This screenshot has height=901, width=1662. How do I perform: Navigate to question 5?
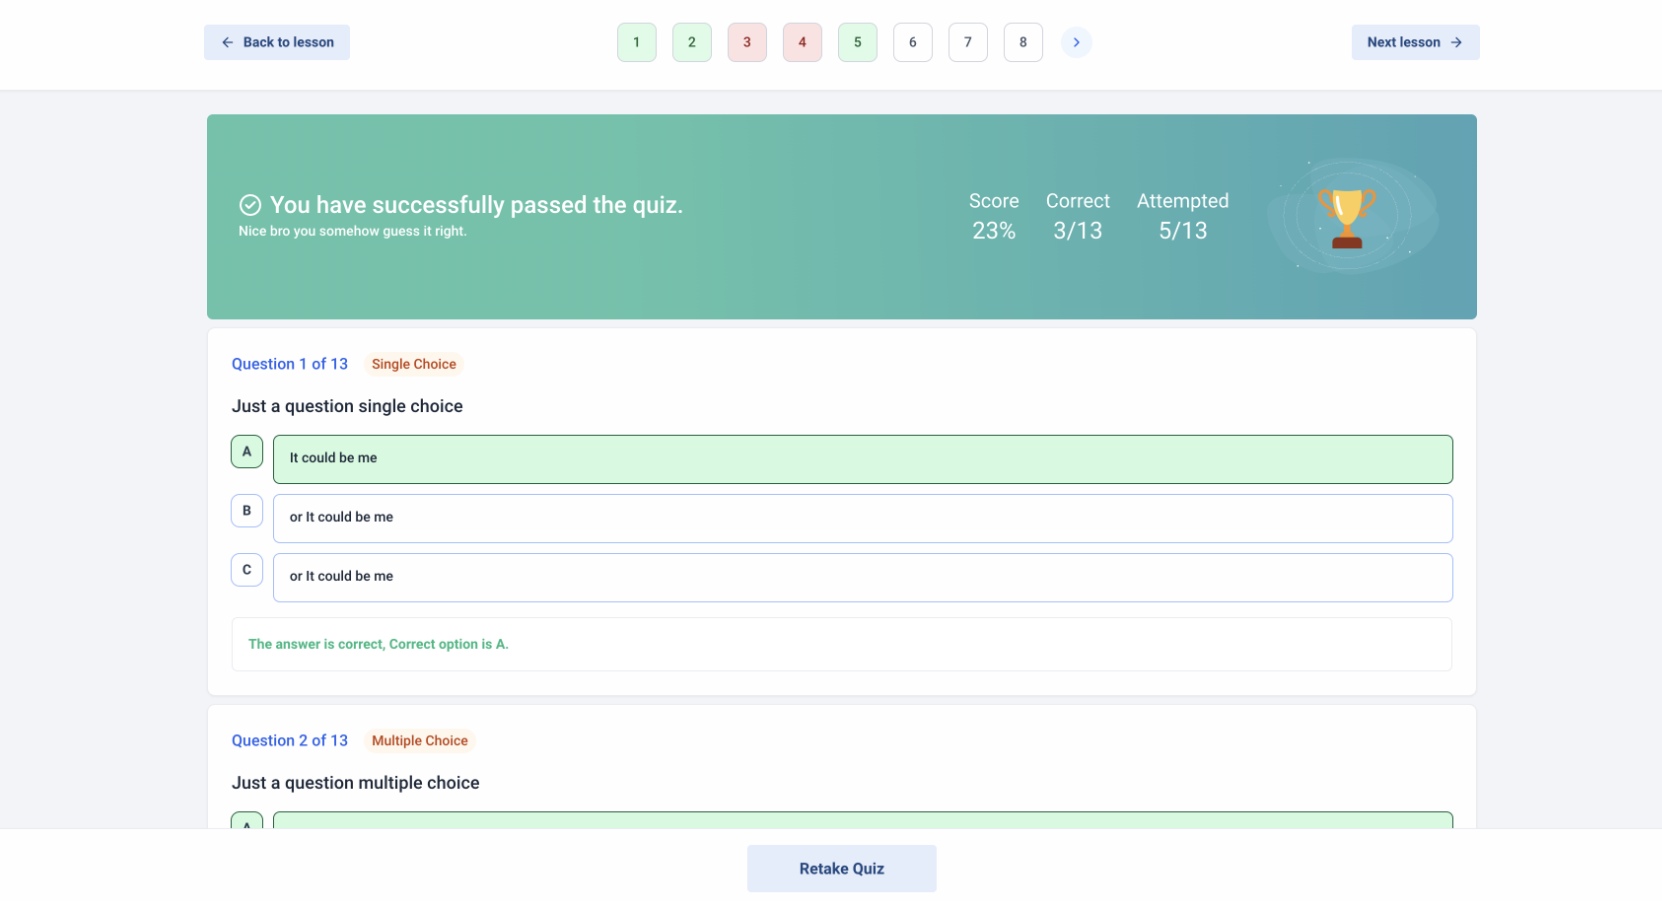[x=857, y=42]
